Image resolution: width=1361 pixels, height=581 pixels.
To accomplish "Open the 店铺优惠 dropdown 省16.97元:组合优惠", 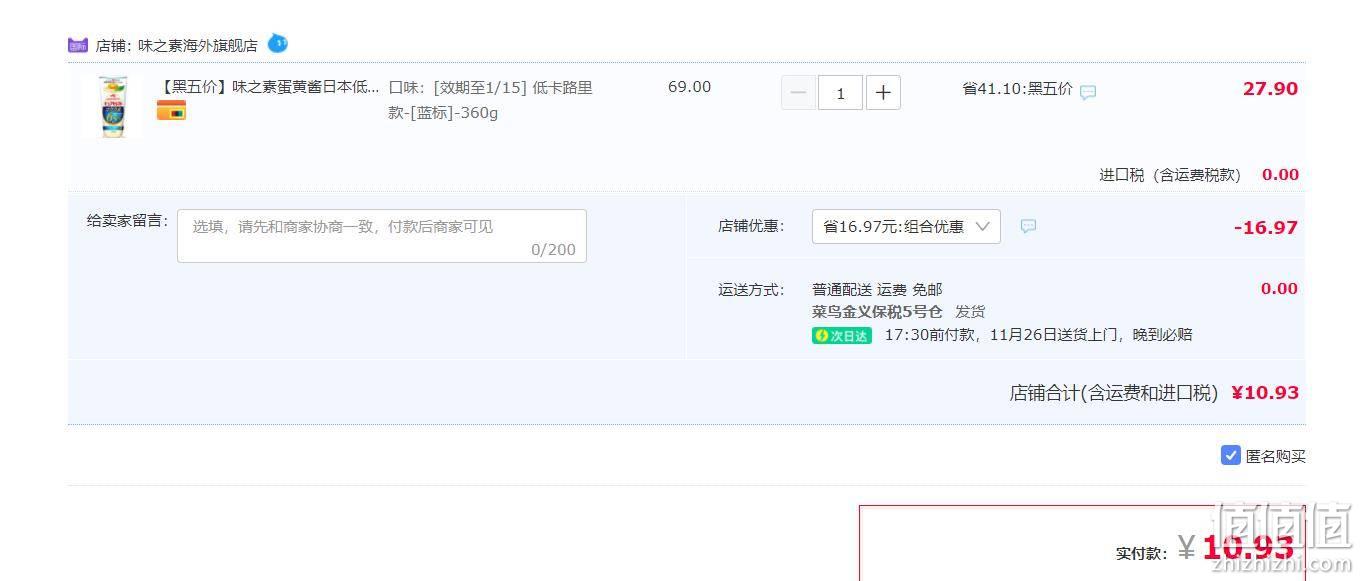I will coord(906,227).
